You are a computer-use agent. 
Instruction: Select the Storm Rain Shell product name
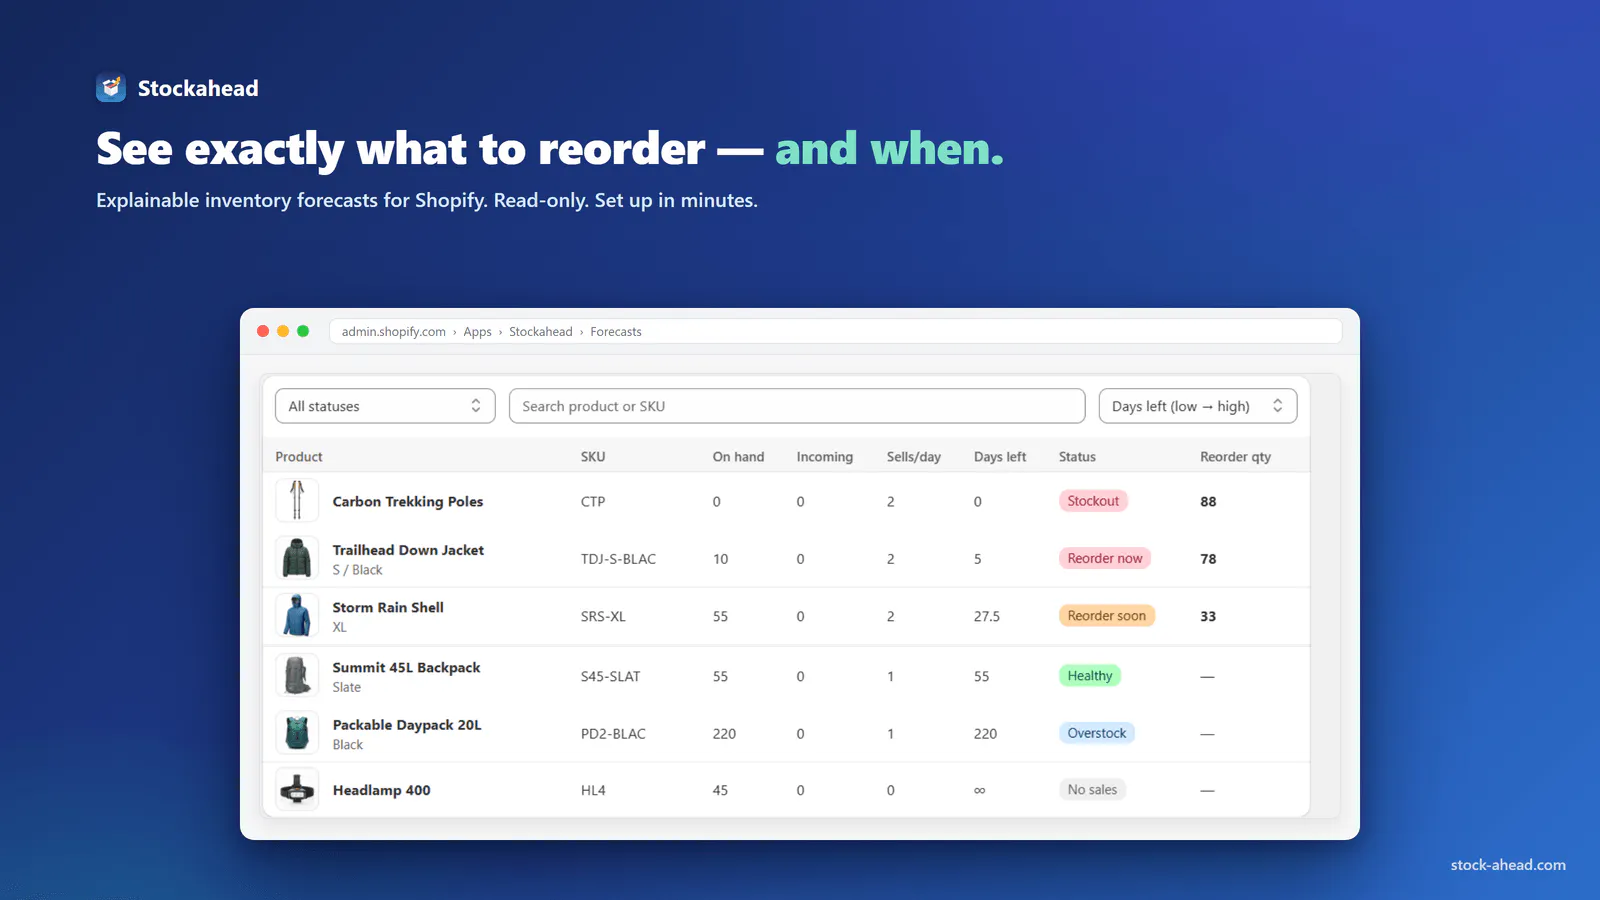tap(388, 607)
